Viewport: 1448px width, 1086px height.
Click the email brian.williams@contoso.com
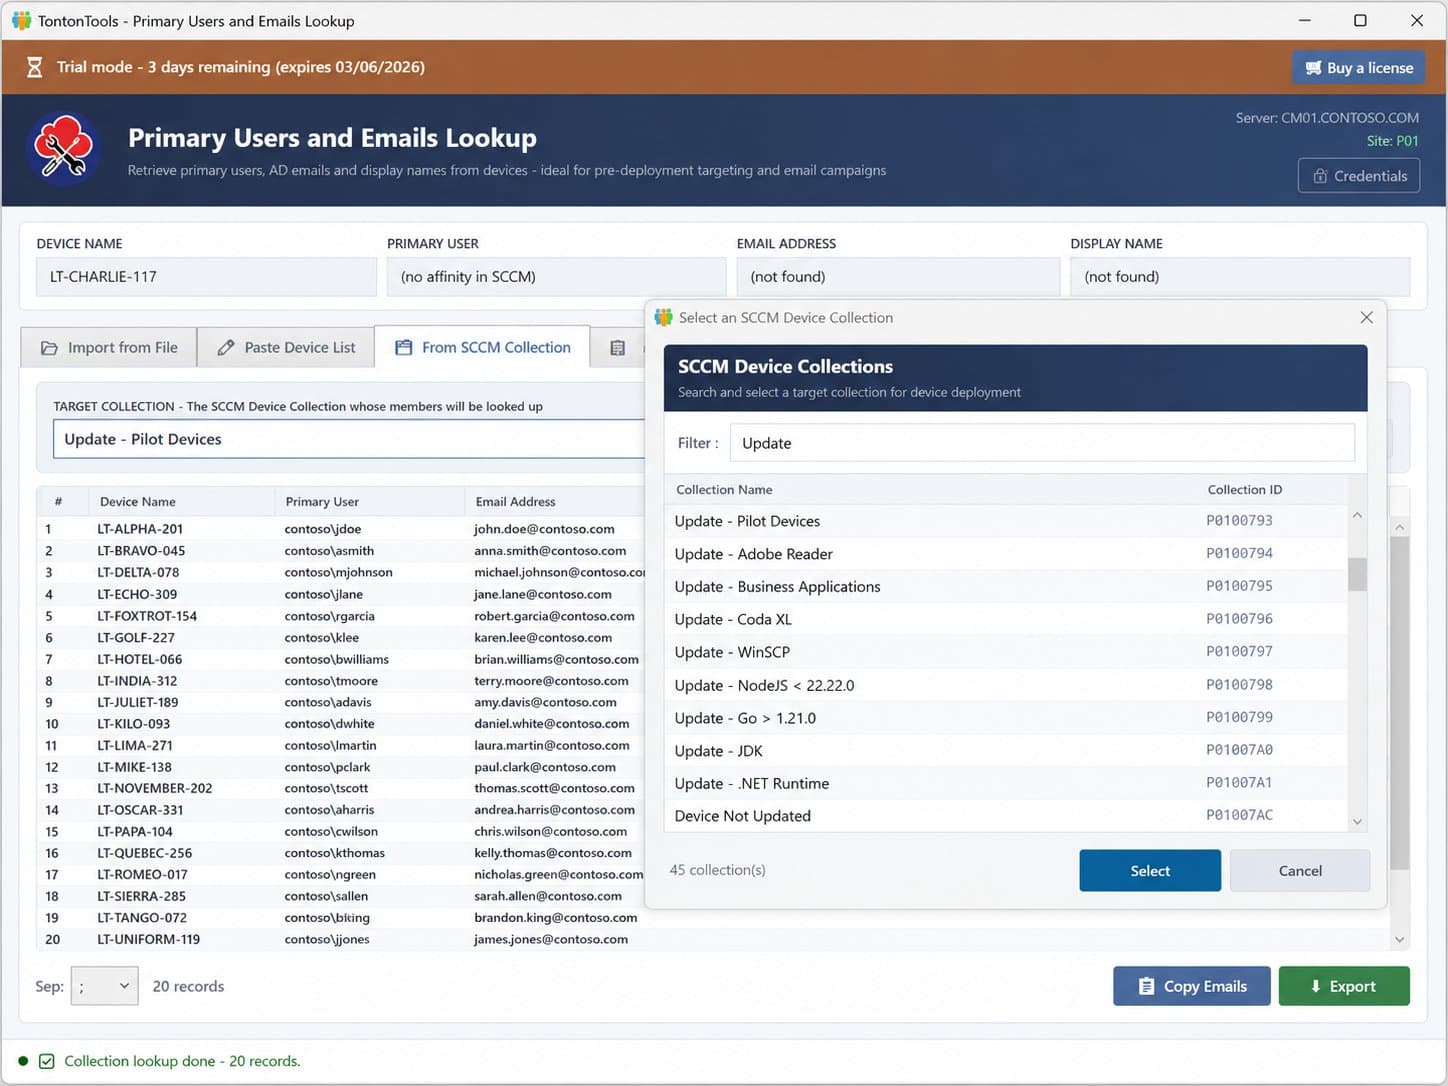click(x=556, y=659)
